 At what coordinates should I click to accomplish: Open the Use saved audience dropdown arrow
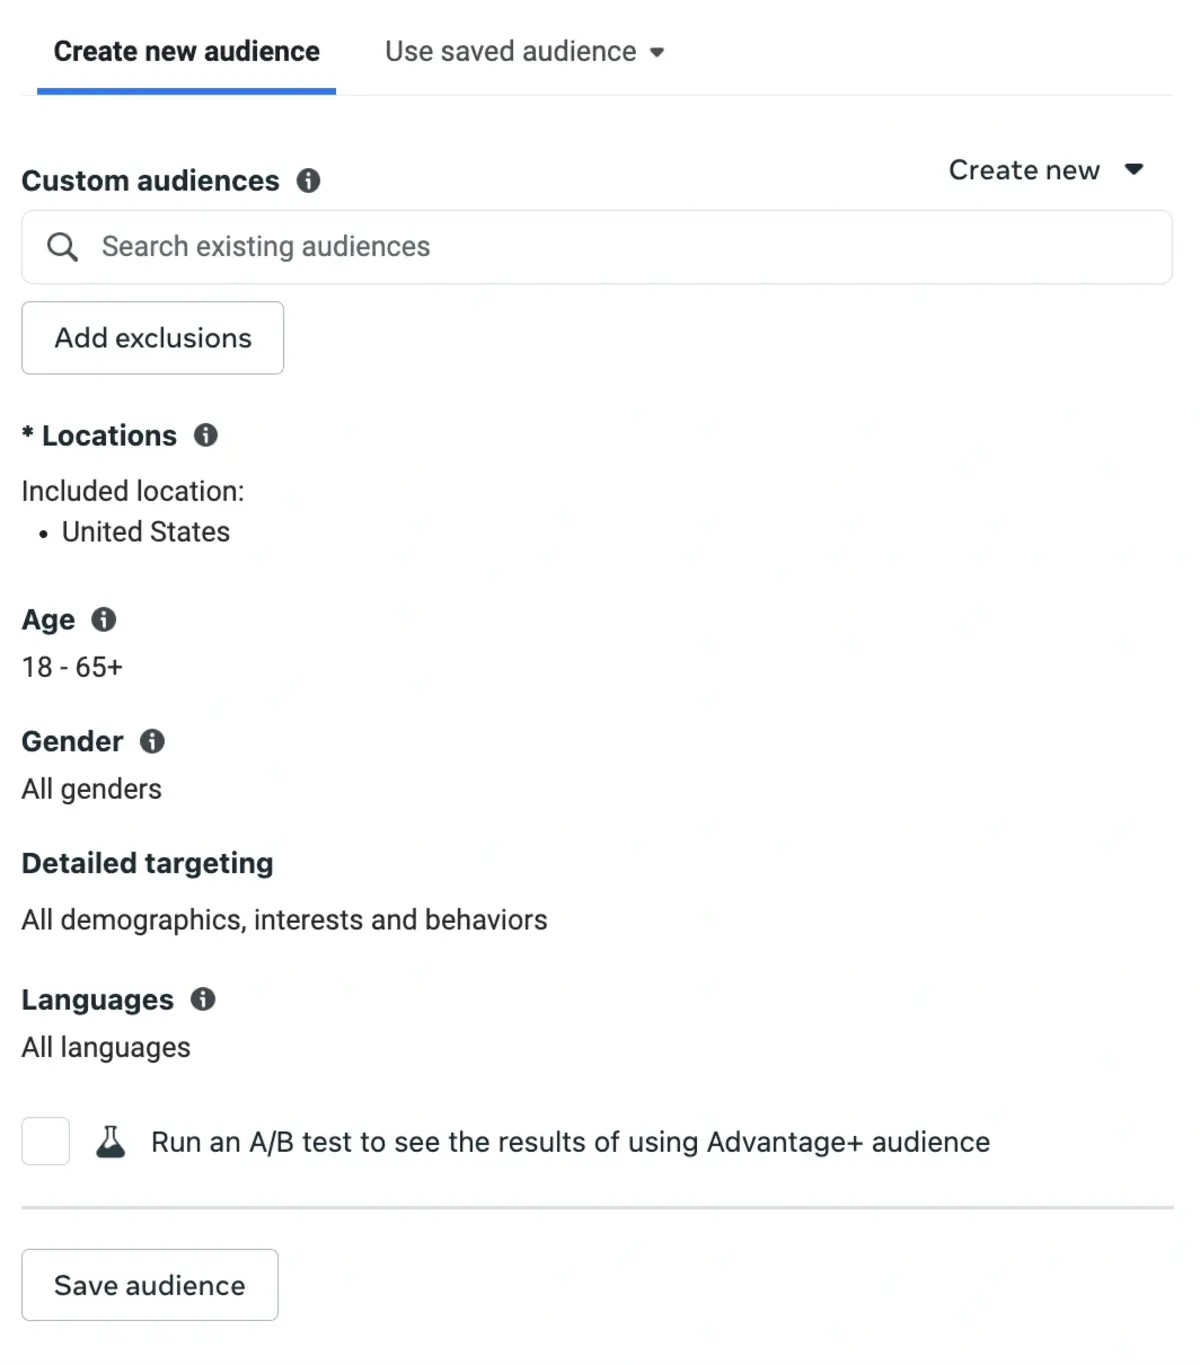(657, 52)
